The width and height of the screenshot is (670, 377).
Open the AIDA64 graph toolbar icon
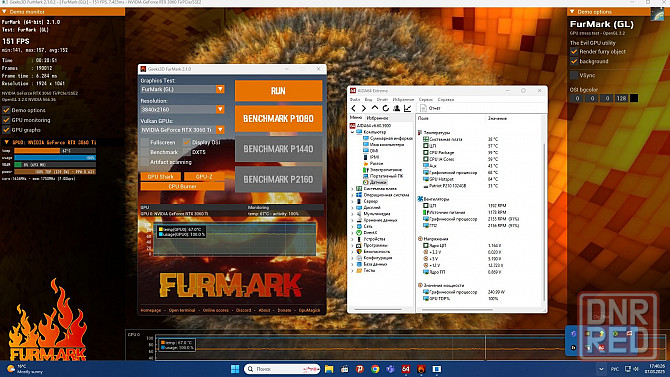click(407, 108)
